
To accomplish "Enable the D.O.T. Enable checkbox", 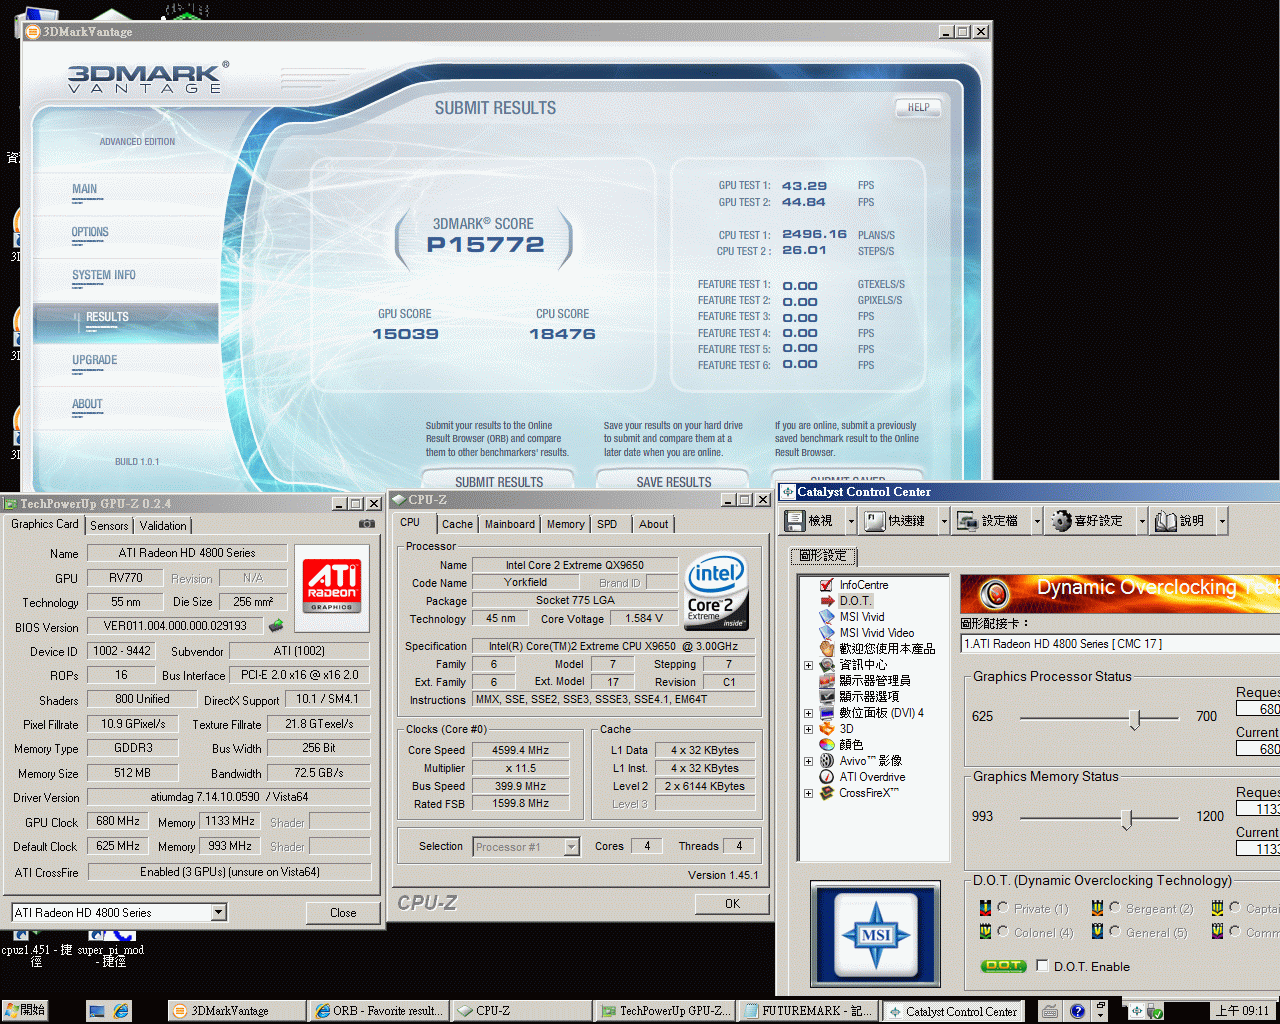I will pyautogui.click(x=1043, y=966).
